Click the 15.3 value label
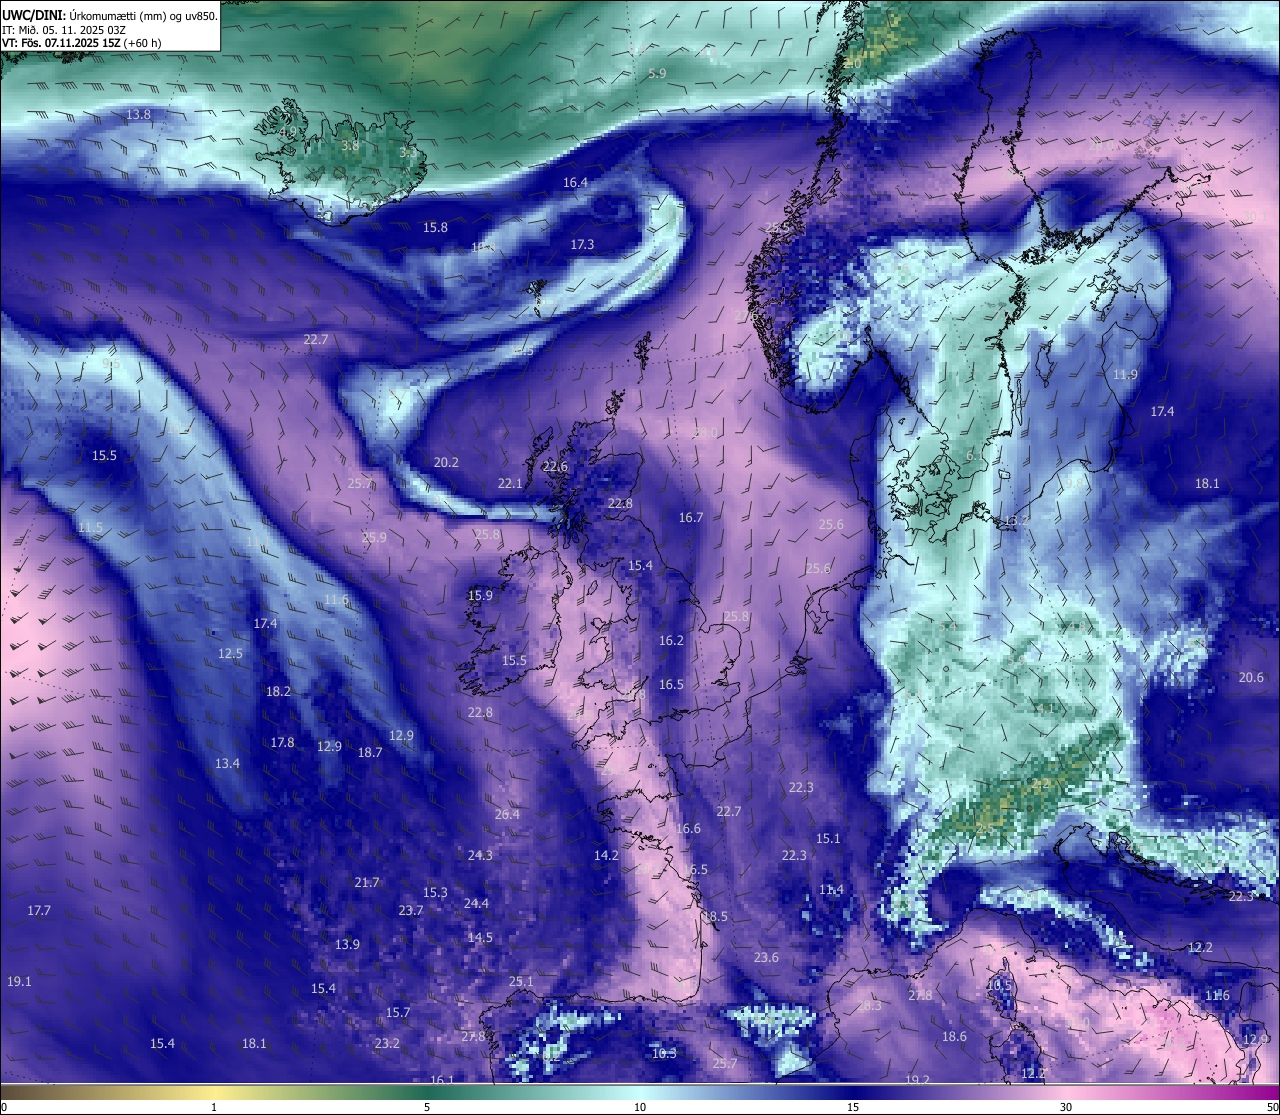 tap(435, 893)
